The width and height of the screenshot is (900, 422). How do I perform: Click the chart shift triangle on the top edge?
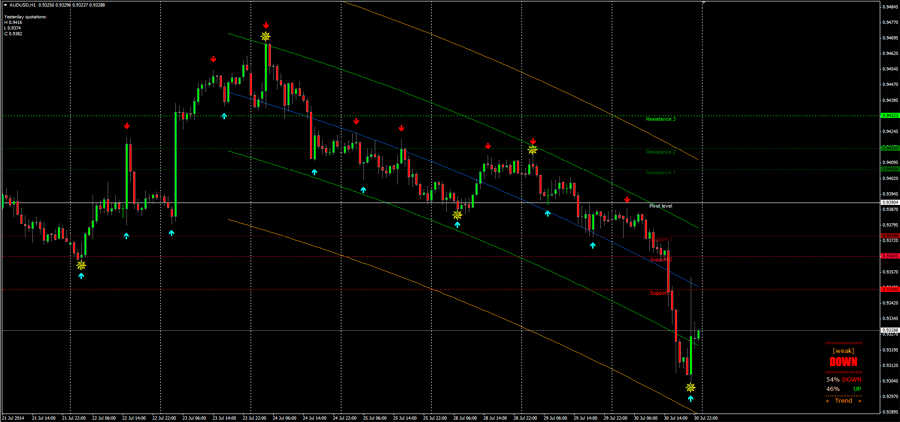703,4
